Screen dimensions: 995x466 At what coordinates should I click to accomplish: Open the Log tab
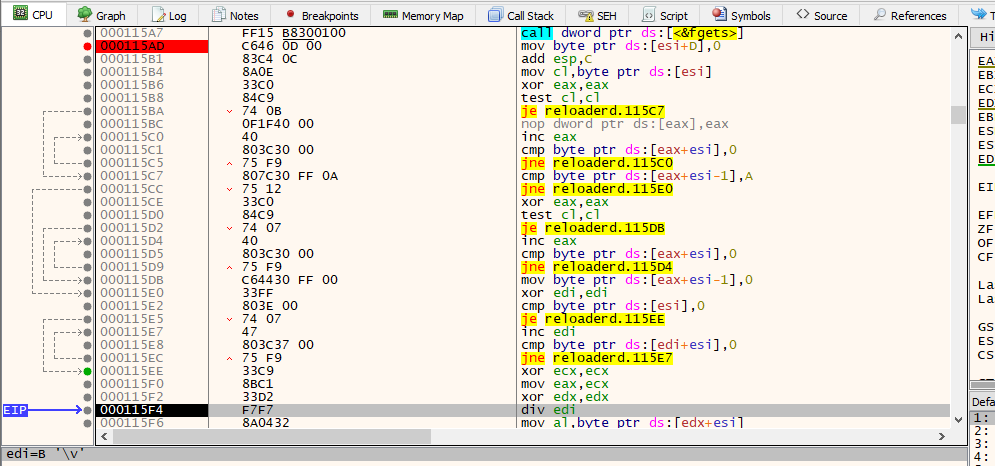pyautogui.click(x=169, y=15)
